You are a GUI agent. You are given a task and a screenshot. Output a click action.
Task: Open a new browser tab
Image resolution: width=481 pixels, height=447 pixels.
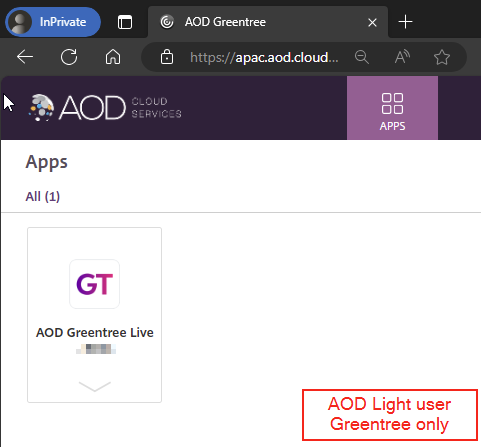(405, 22)
